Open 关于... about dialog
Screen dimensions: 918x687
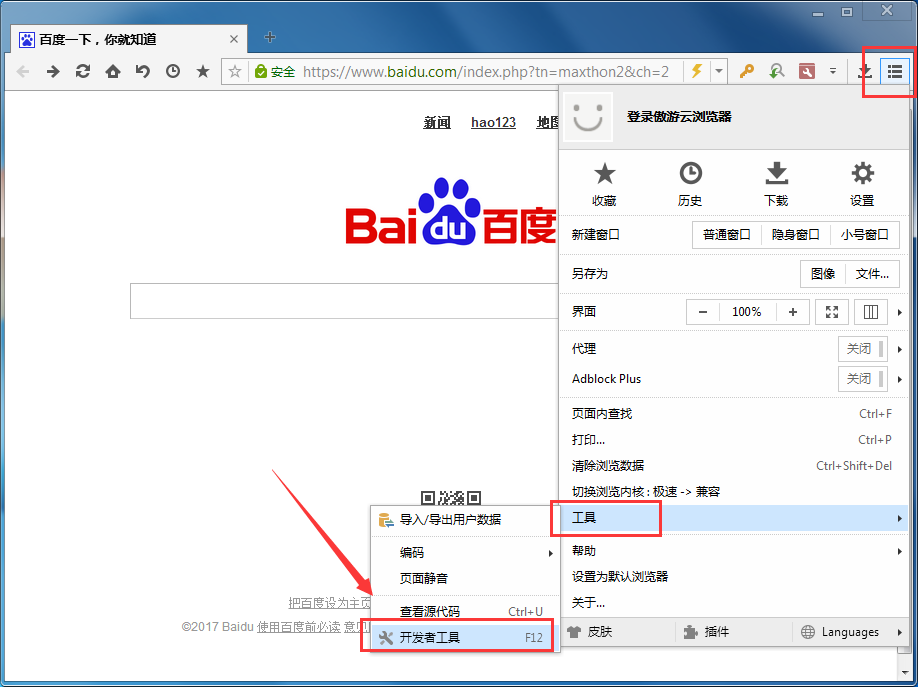pos(733,602)
